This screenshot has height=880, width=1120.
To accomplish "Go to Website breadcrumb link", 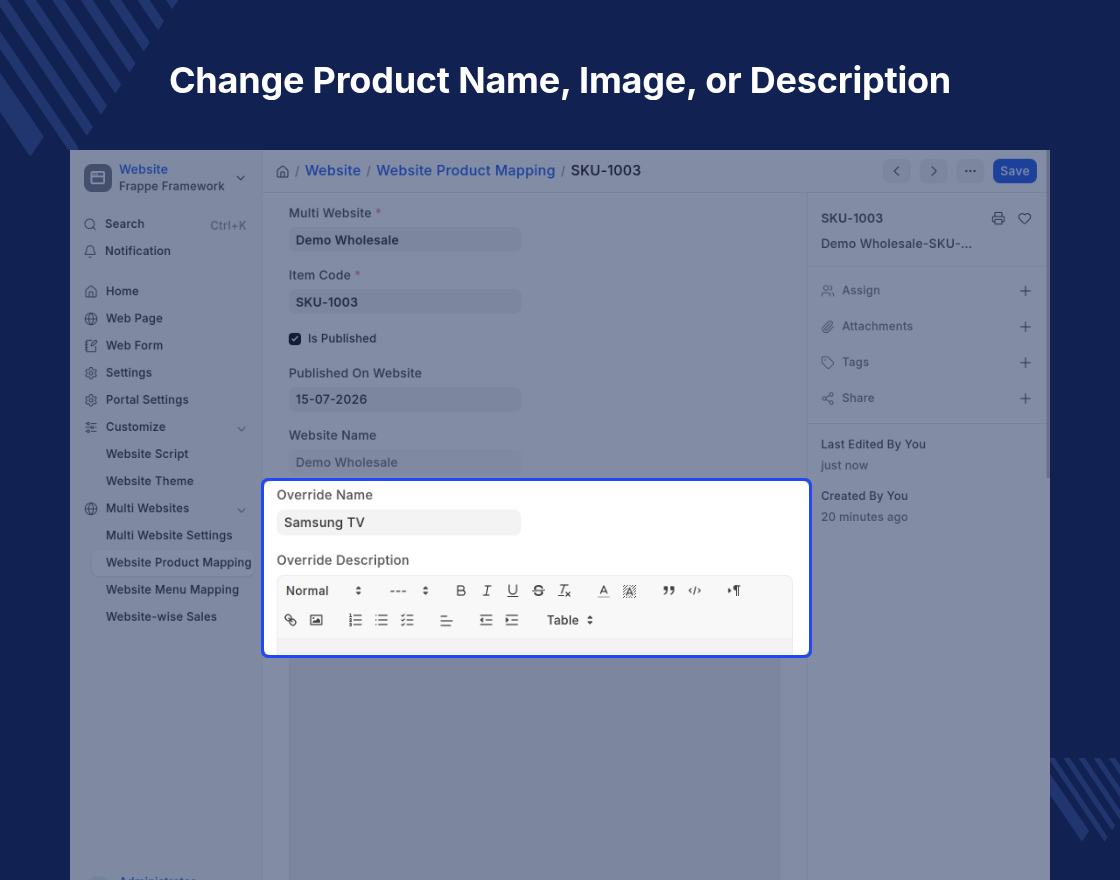I will 333,171.
